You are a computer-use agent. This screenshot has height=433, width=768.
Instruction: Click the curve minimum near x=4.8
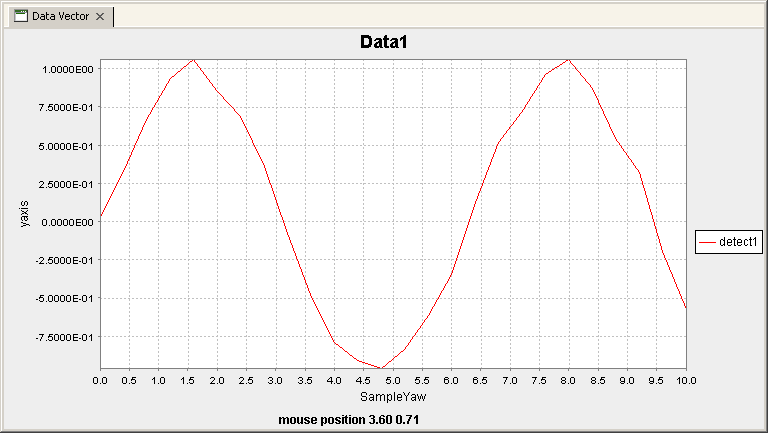tap(381, 368)
